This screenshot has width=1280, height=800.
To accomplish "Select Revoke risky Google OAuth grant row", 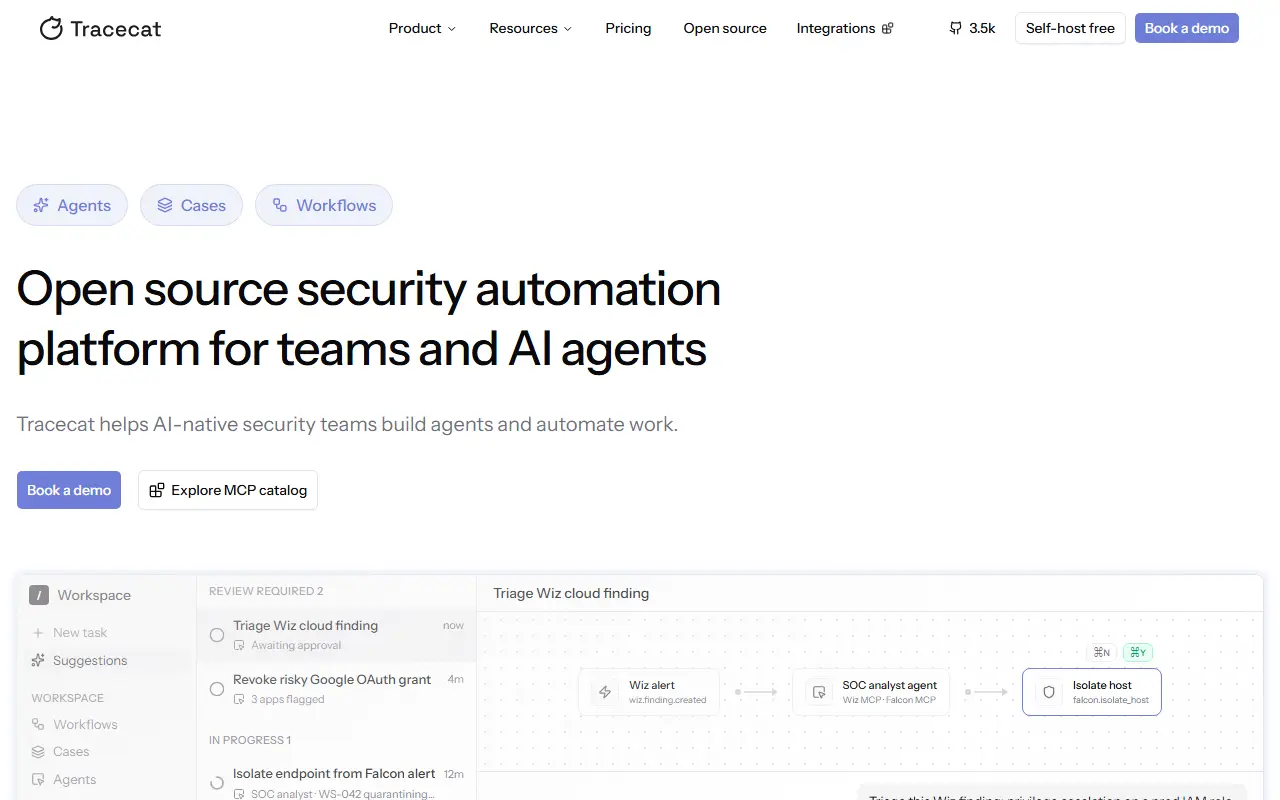I will tap(336, 689).
